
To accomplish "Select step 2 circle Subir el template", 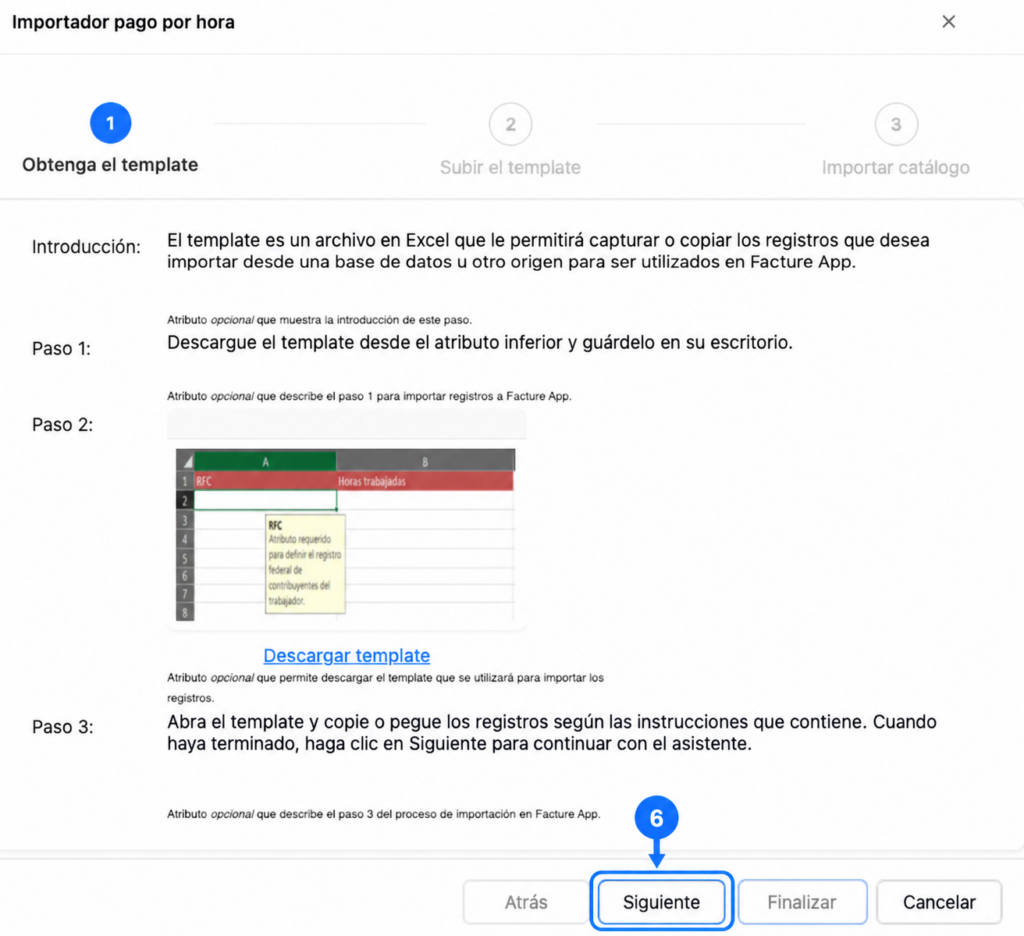I will pos(510,124).
